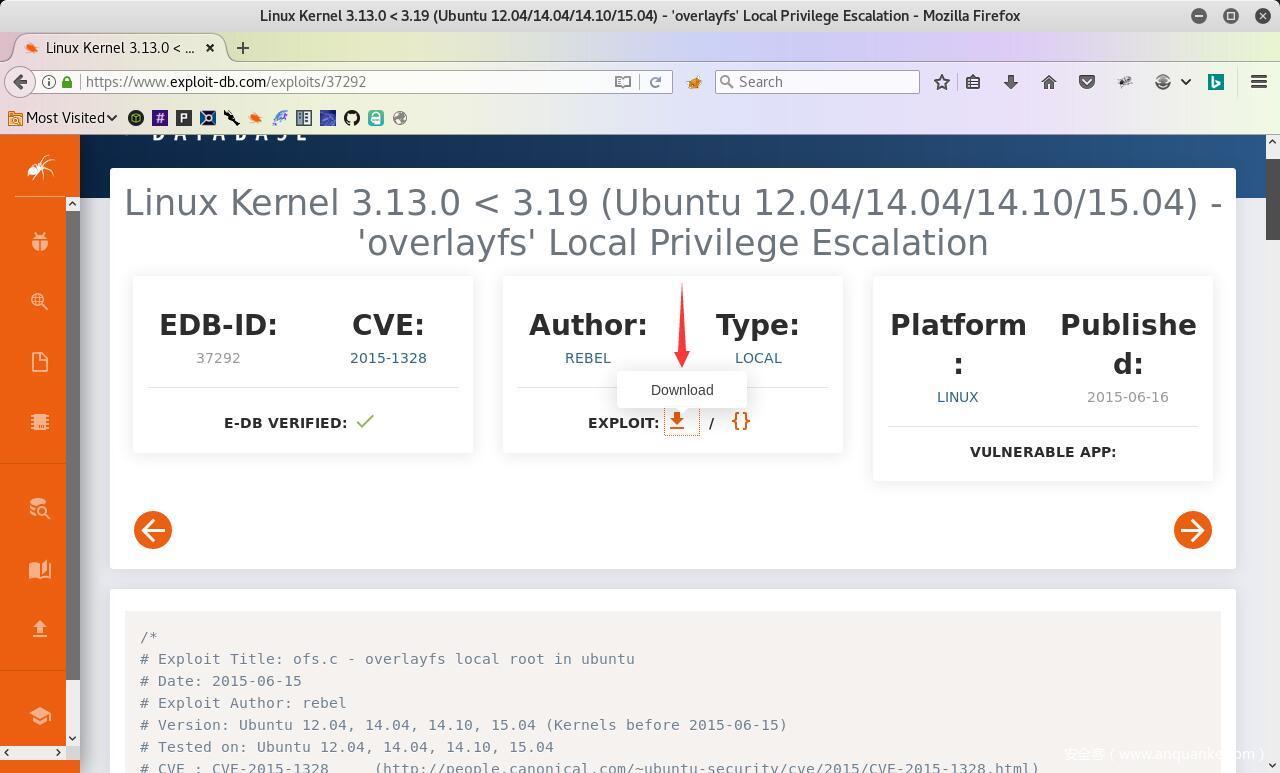The height and width of the screenshot is (773, 1280).
Task: Open a new tab with plus button
Action: pyautogui.click(x=242, y=48)
